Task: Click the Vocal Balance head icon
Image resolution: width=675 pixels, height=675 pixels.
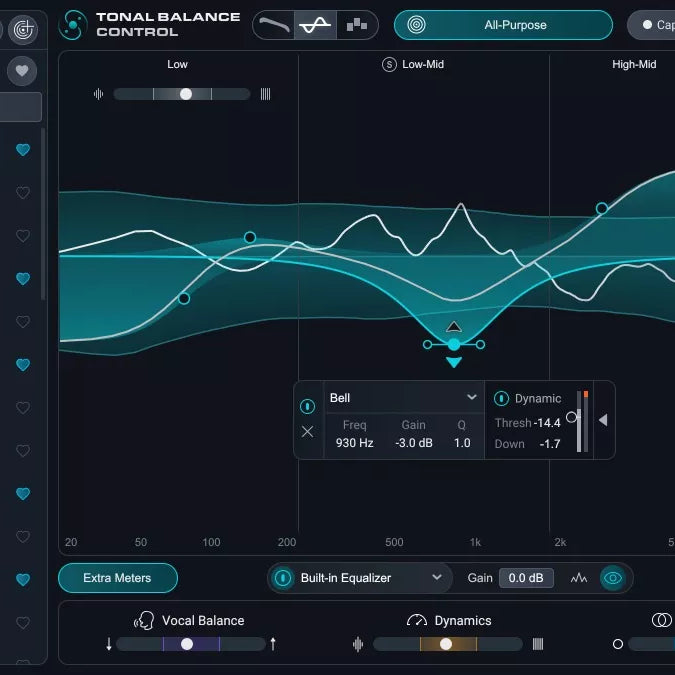Action: coord(144,621)
